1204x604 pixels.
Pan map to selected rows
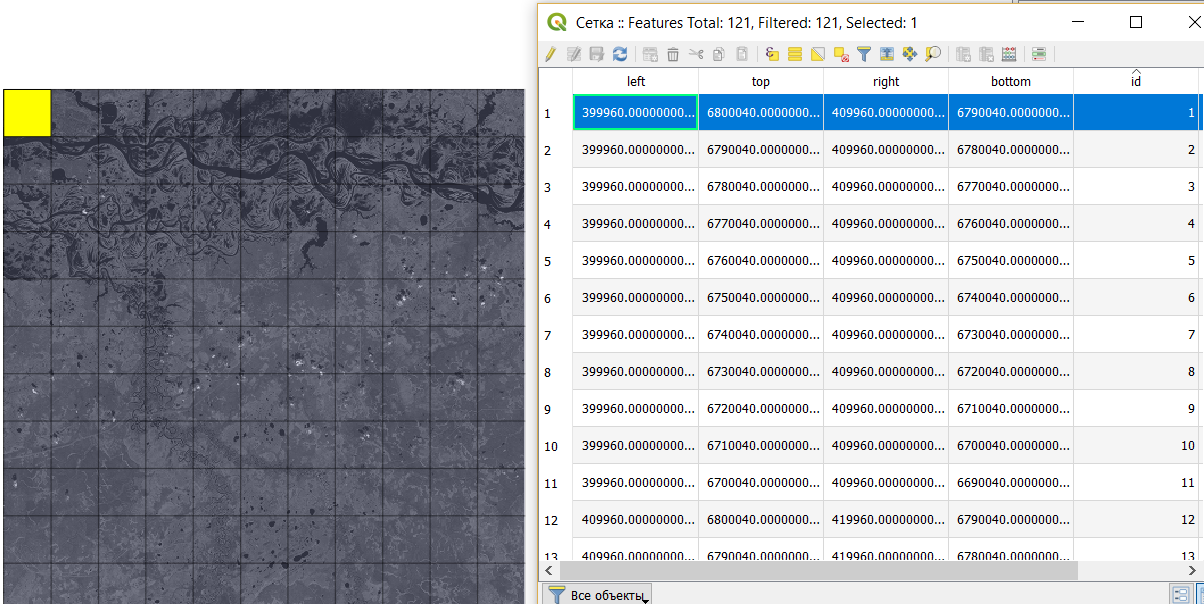(x=910, y=54)
